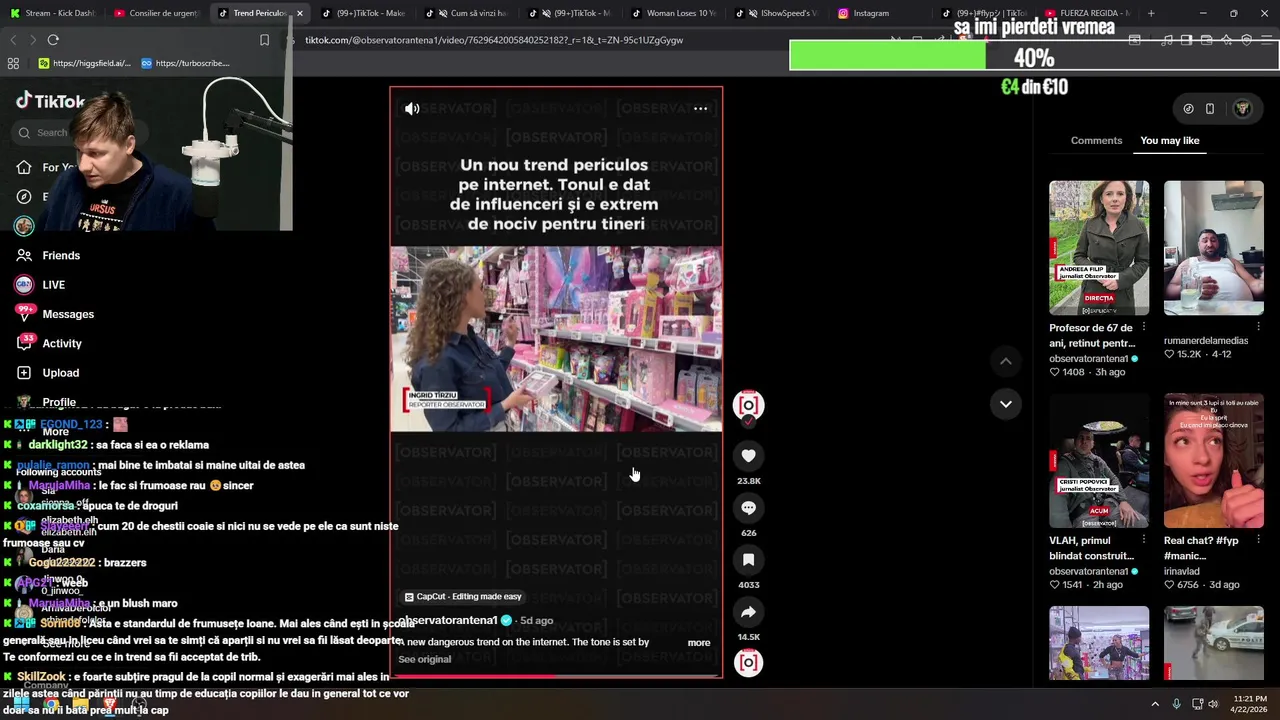Open Upload in the sidebar

coord(60,373)
